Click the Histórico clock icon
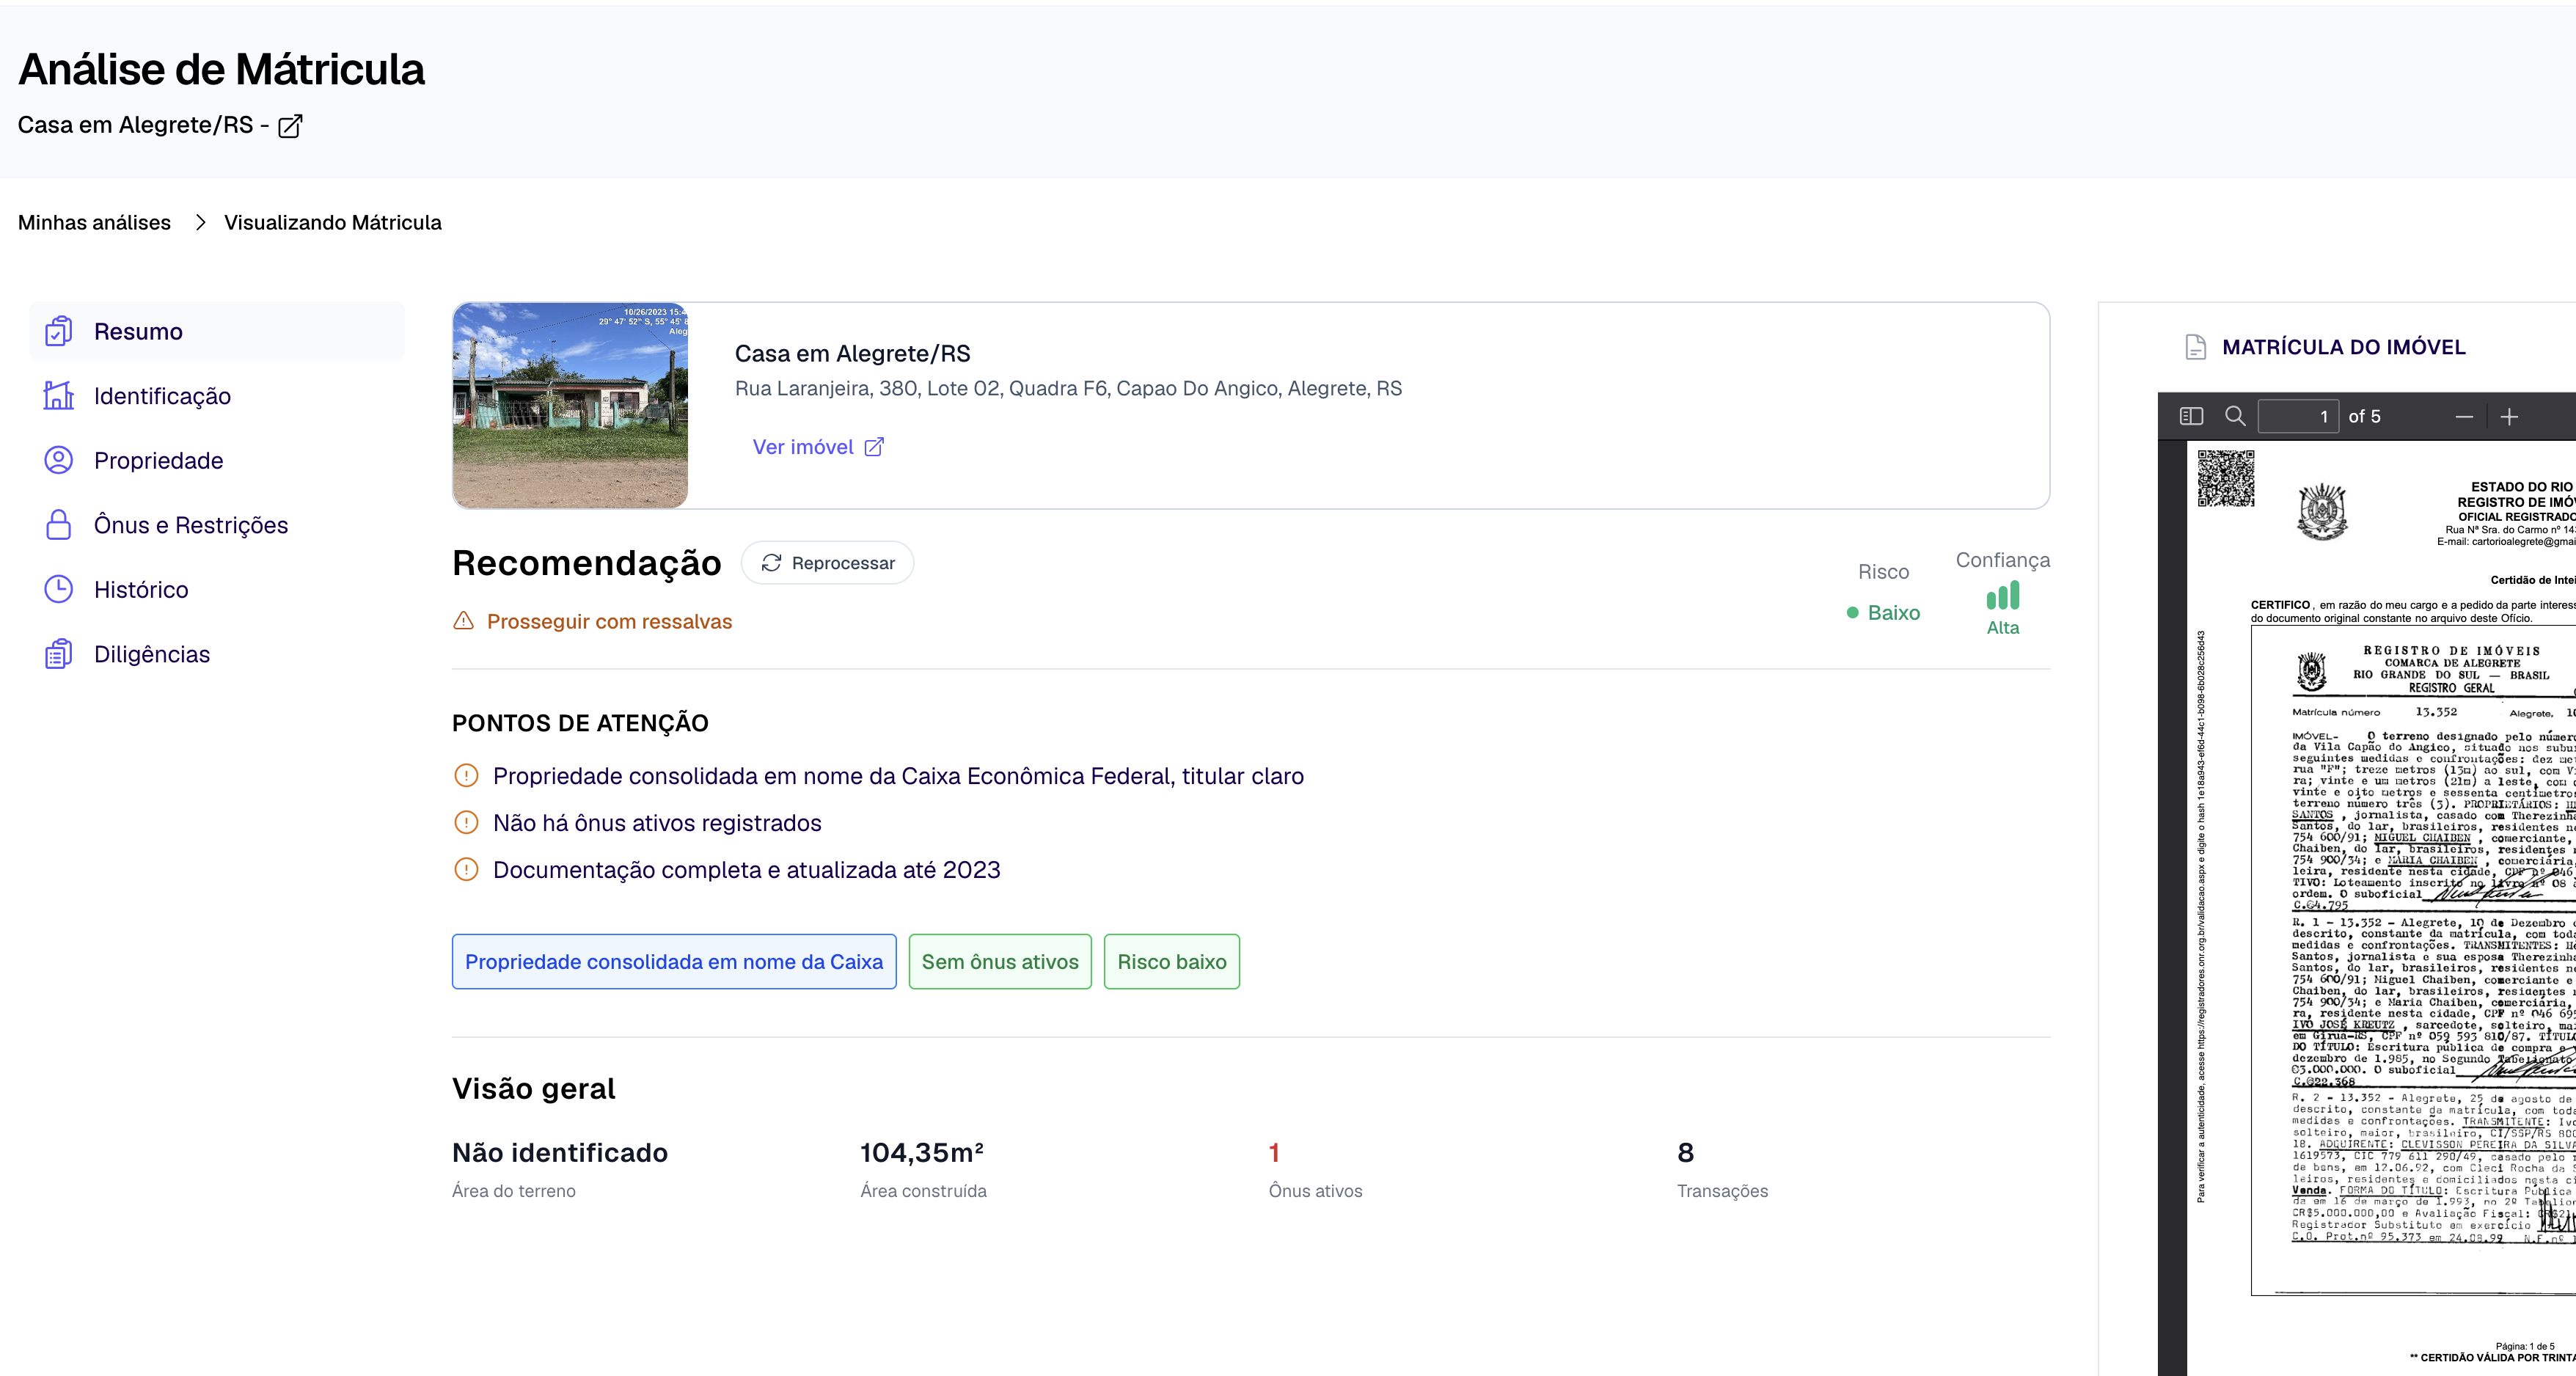 pyautogui.click(x=59, y=589)
